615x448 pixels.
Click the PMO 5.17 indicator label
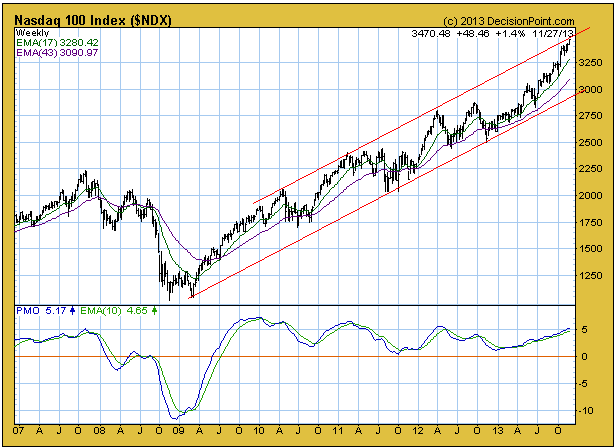pyautogui.click(x=41, y=312)
